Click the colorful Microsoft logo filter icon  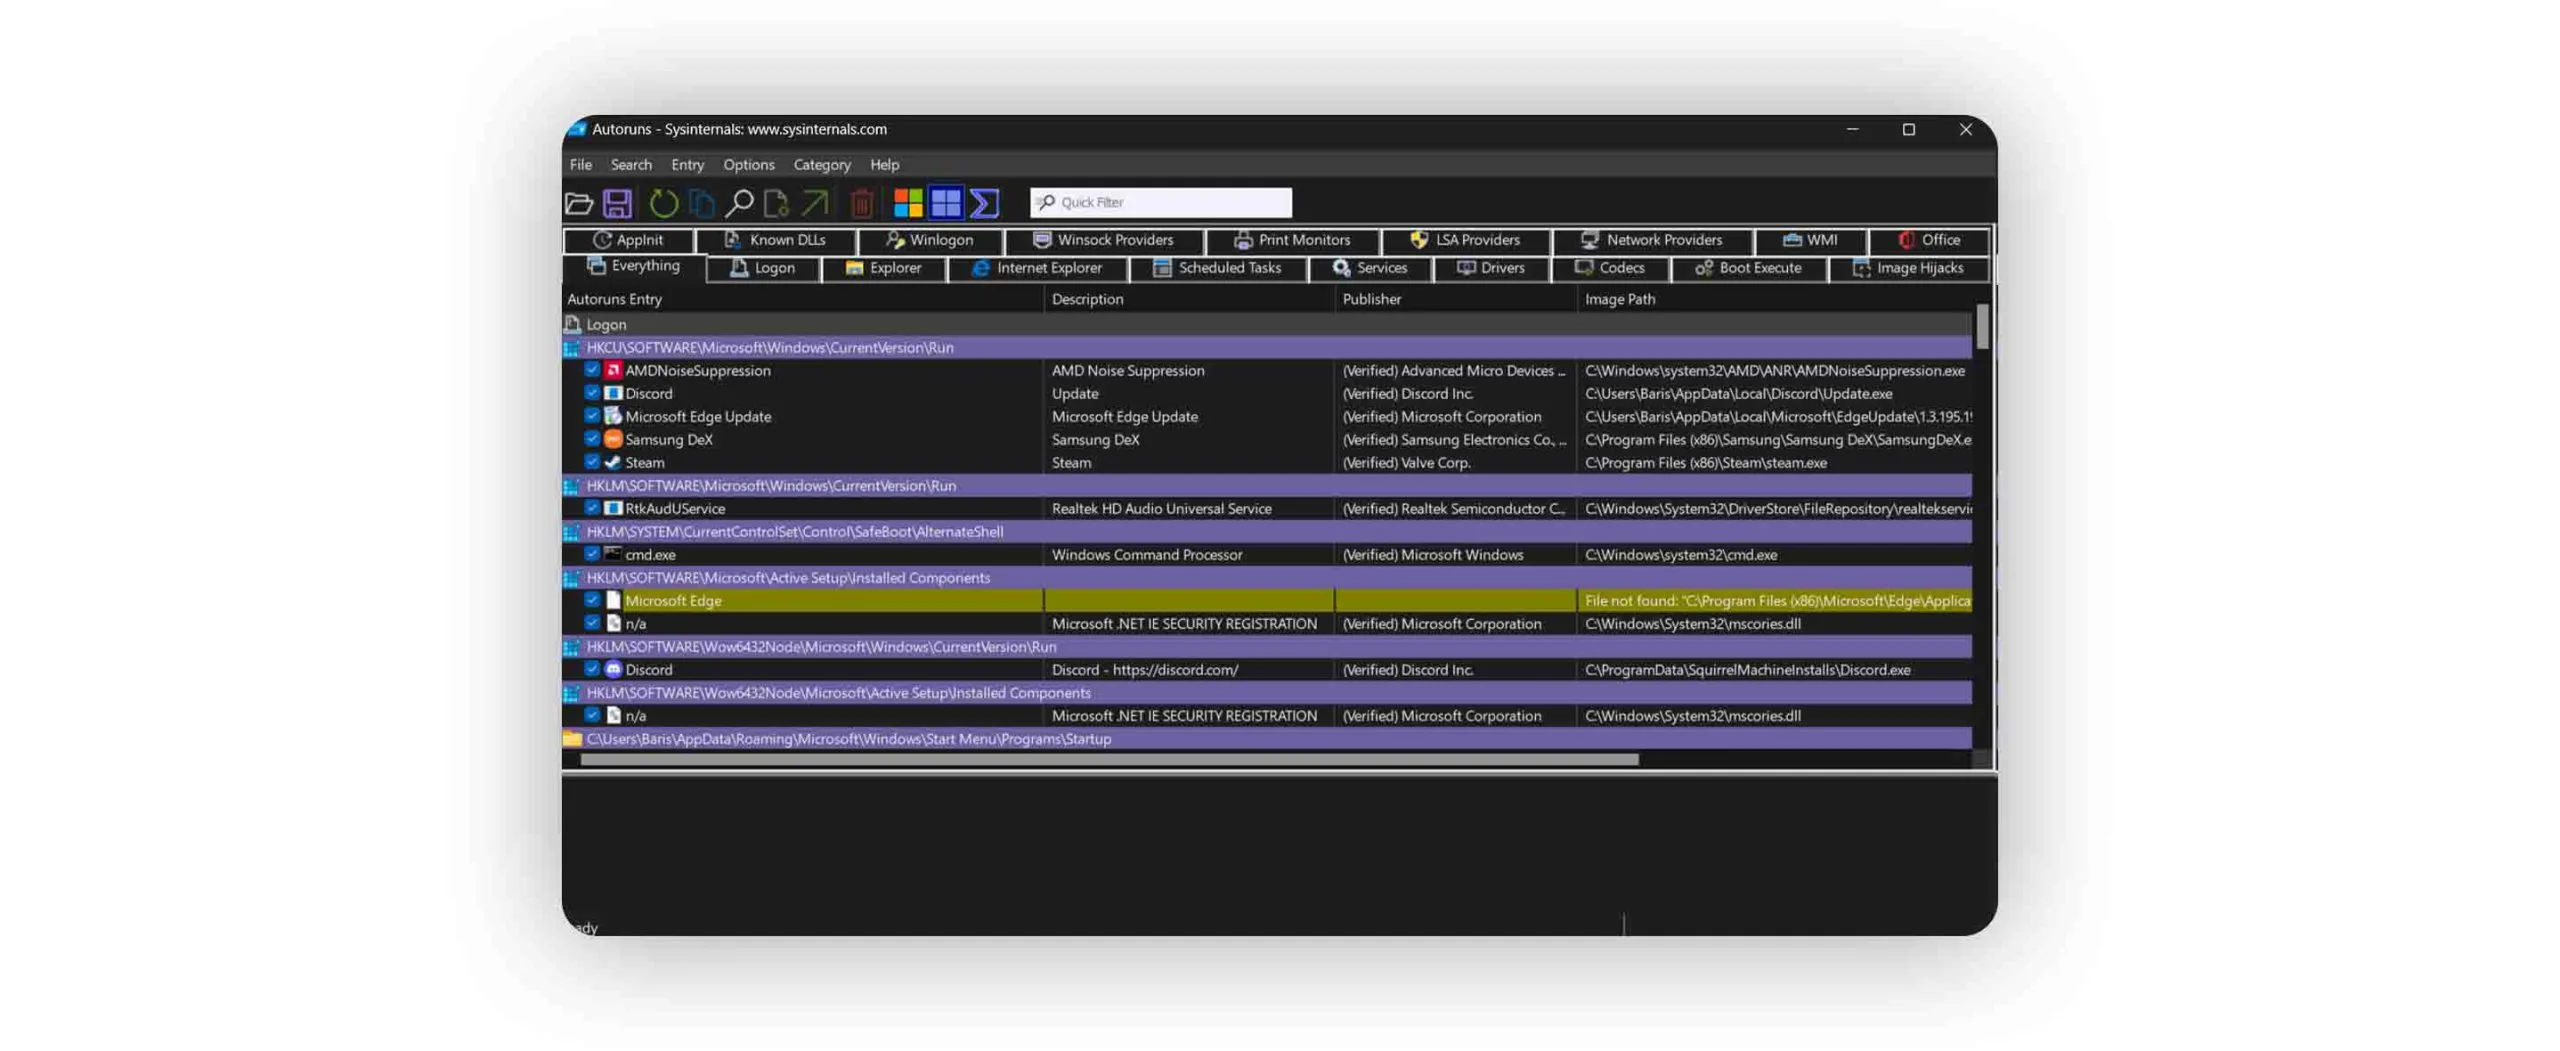[x=907, y=203]
